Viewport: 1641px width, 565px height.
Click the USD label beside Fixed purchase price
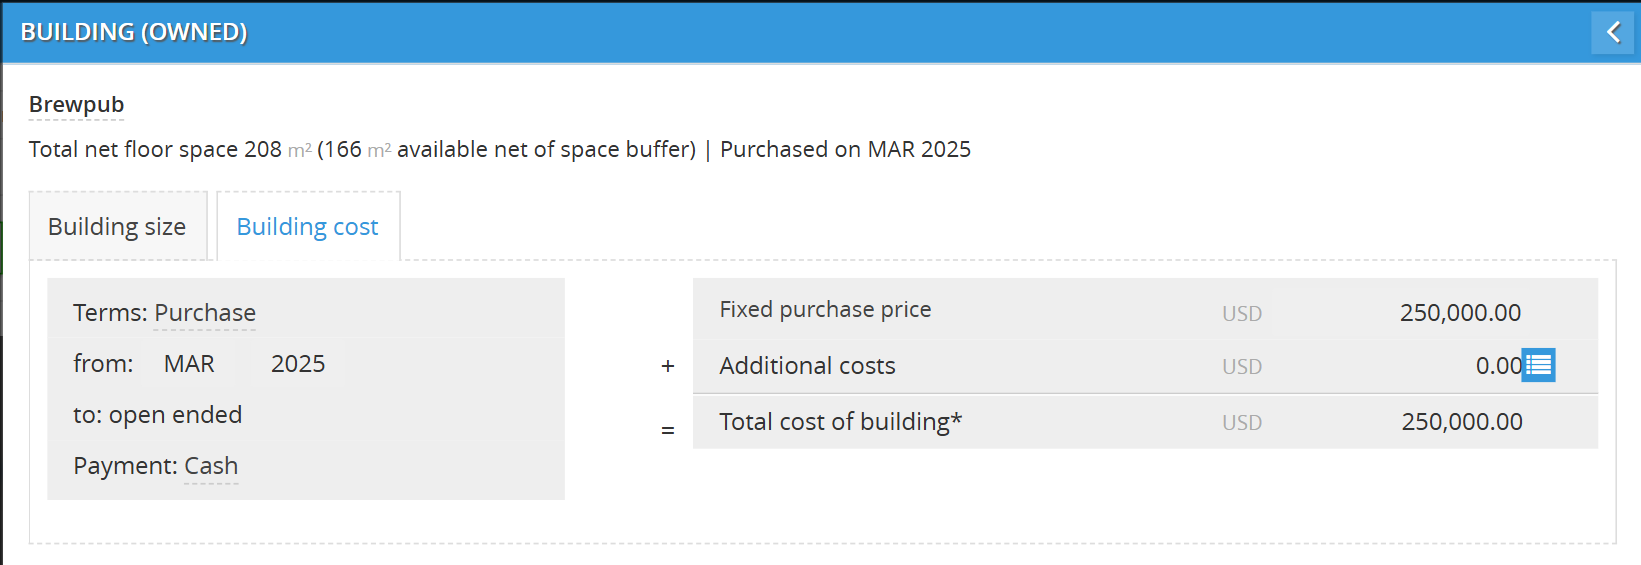click(1242, 314)
